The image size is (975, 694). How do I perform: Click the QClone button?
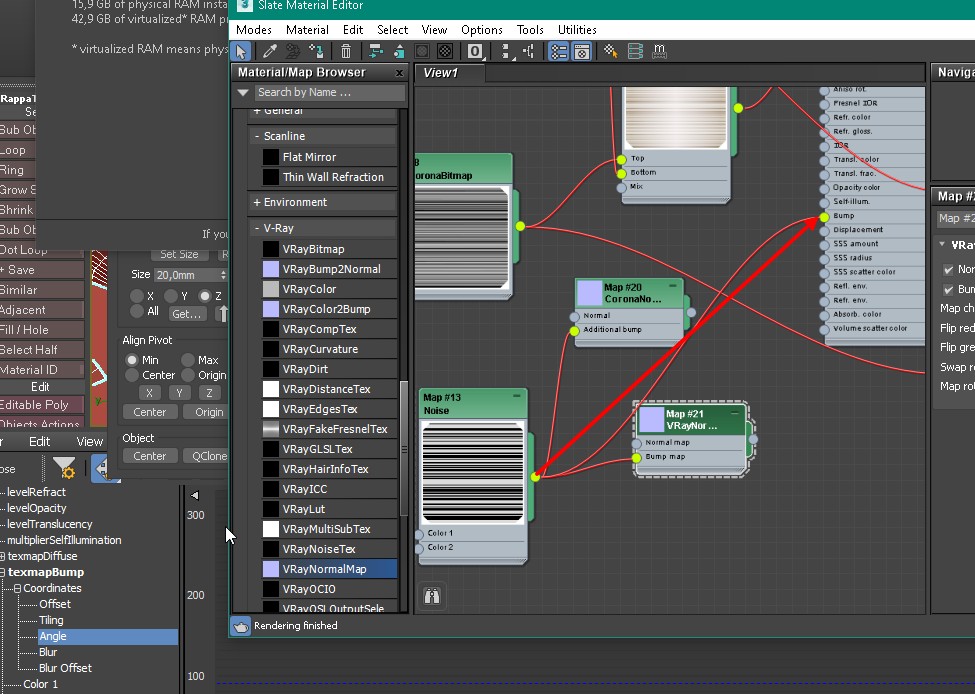204,456
